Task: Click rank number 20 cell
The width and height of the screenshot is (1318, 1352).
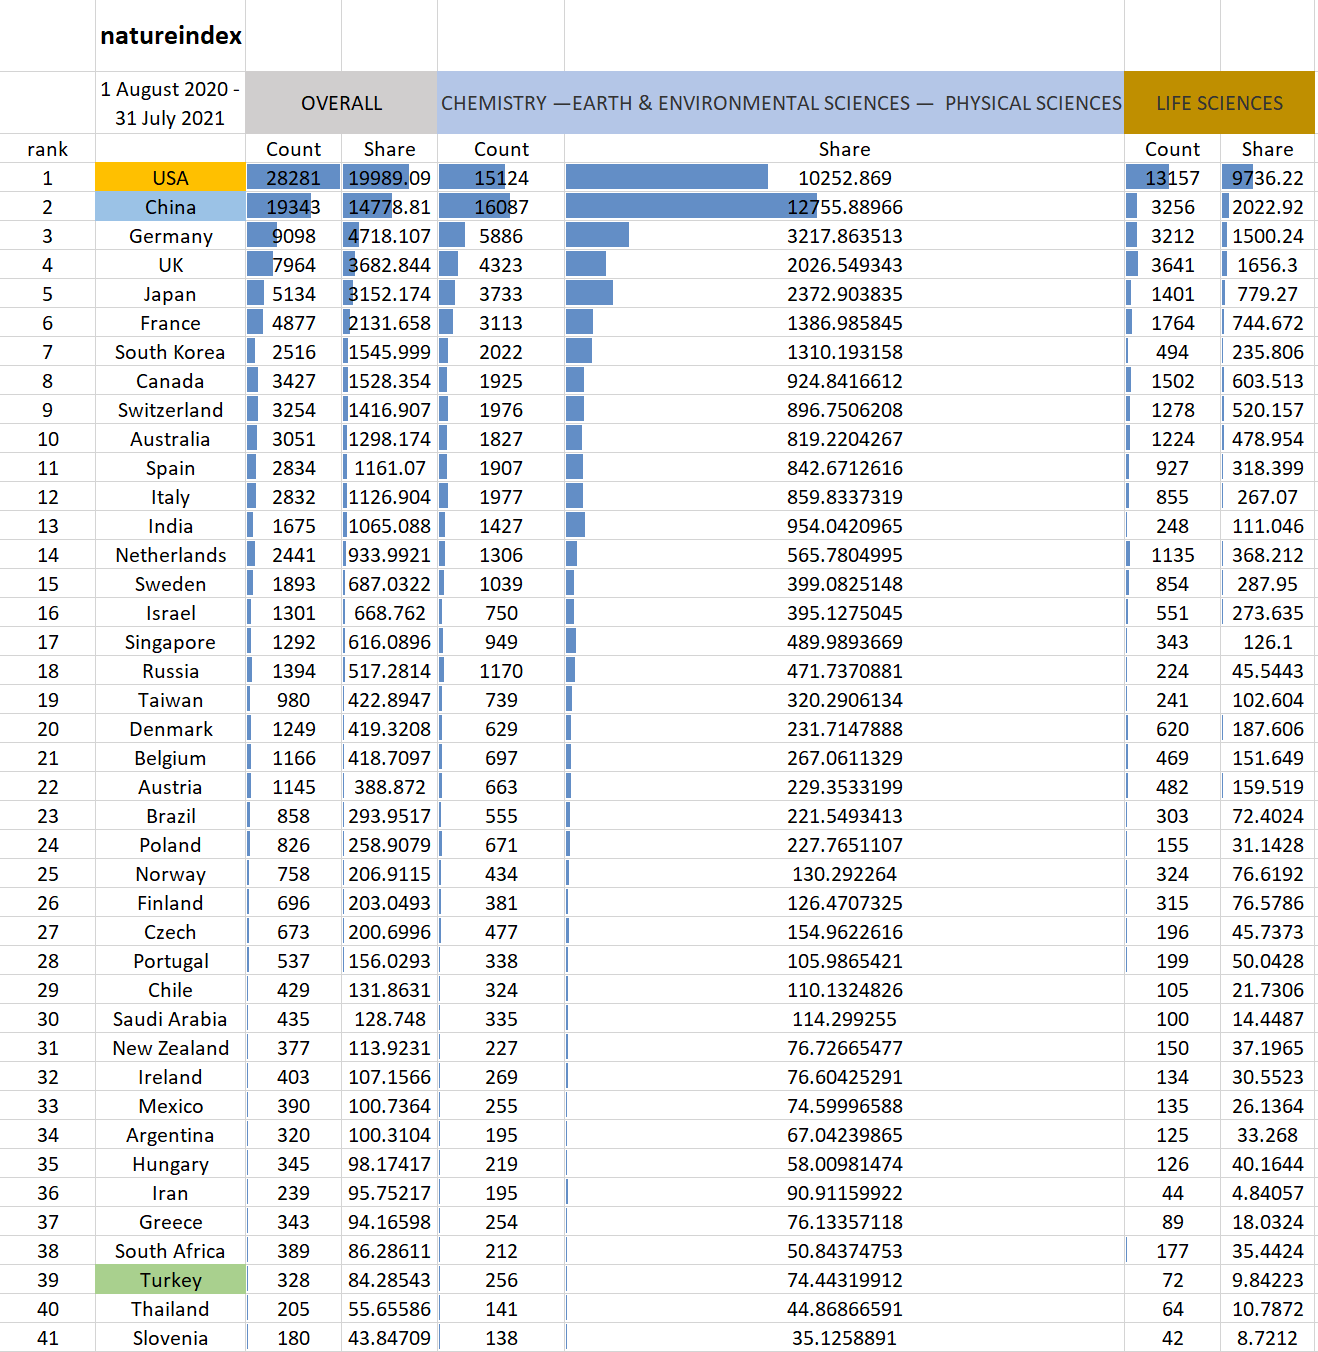Action: point(48,729)
